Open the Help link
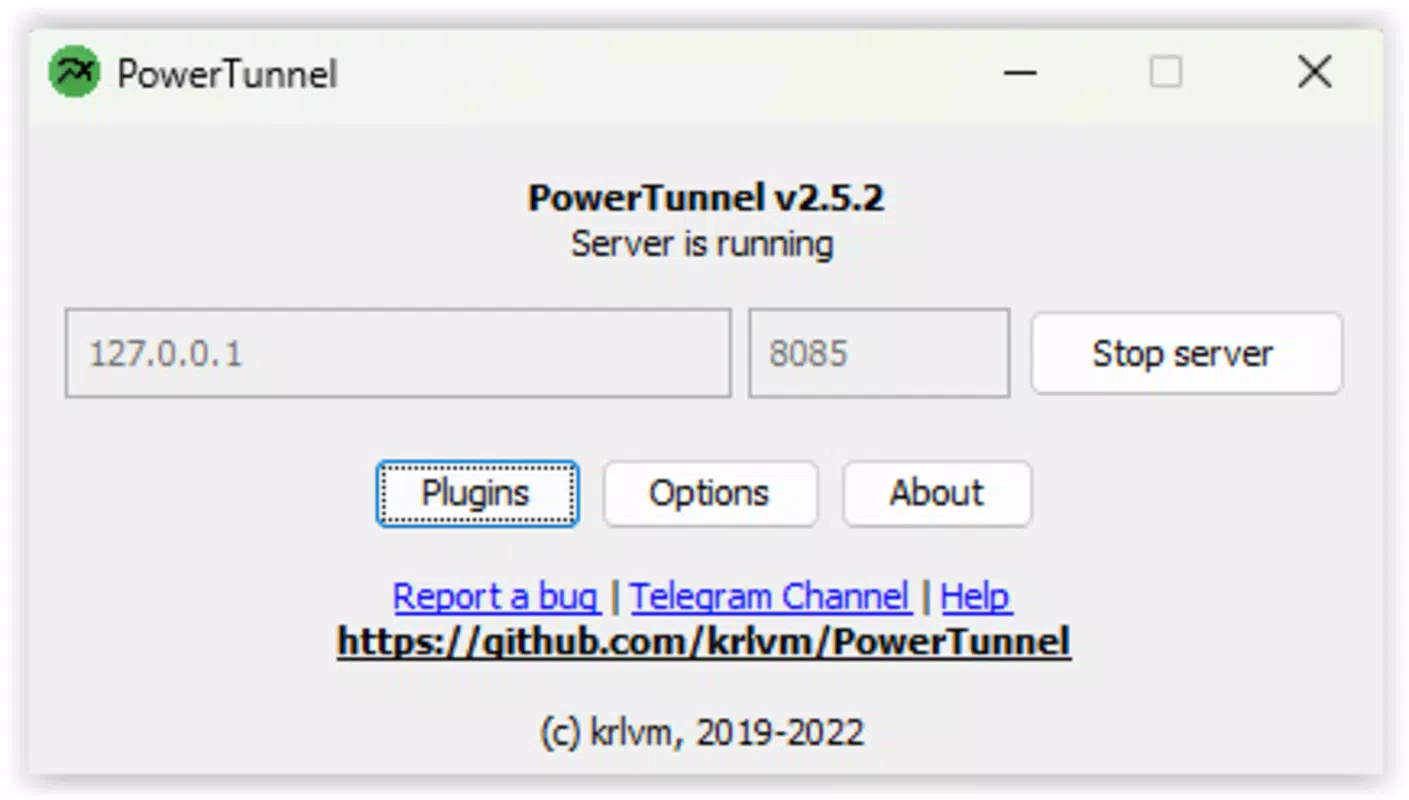Image resolution: width=1409 pixels, height=800 pixels. [x=976, y=597]
